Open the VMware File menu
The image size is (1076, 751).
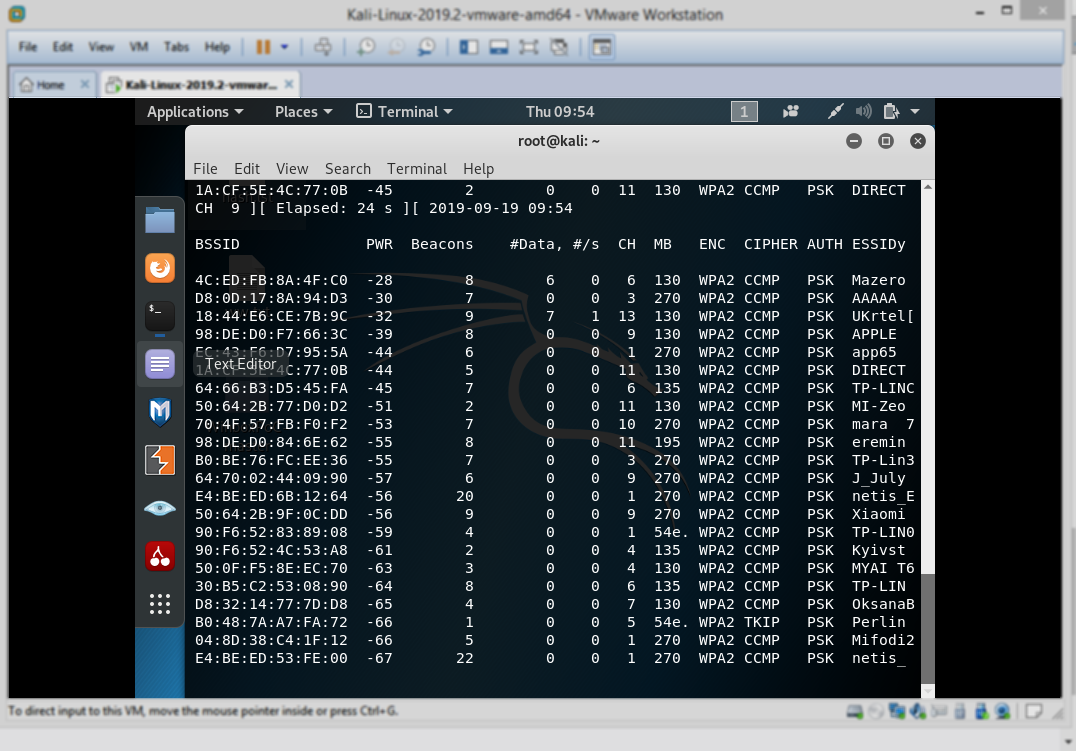(x=27, y=47)
